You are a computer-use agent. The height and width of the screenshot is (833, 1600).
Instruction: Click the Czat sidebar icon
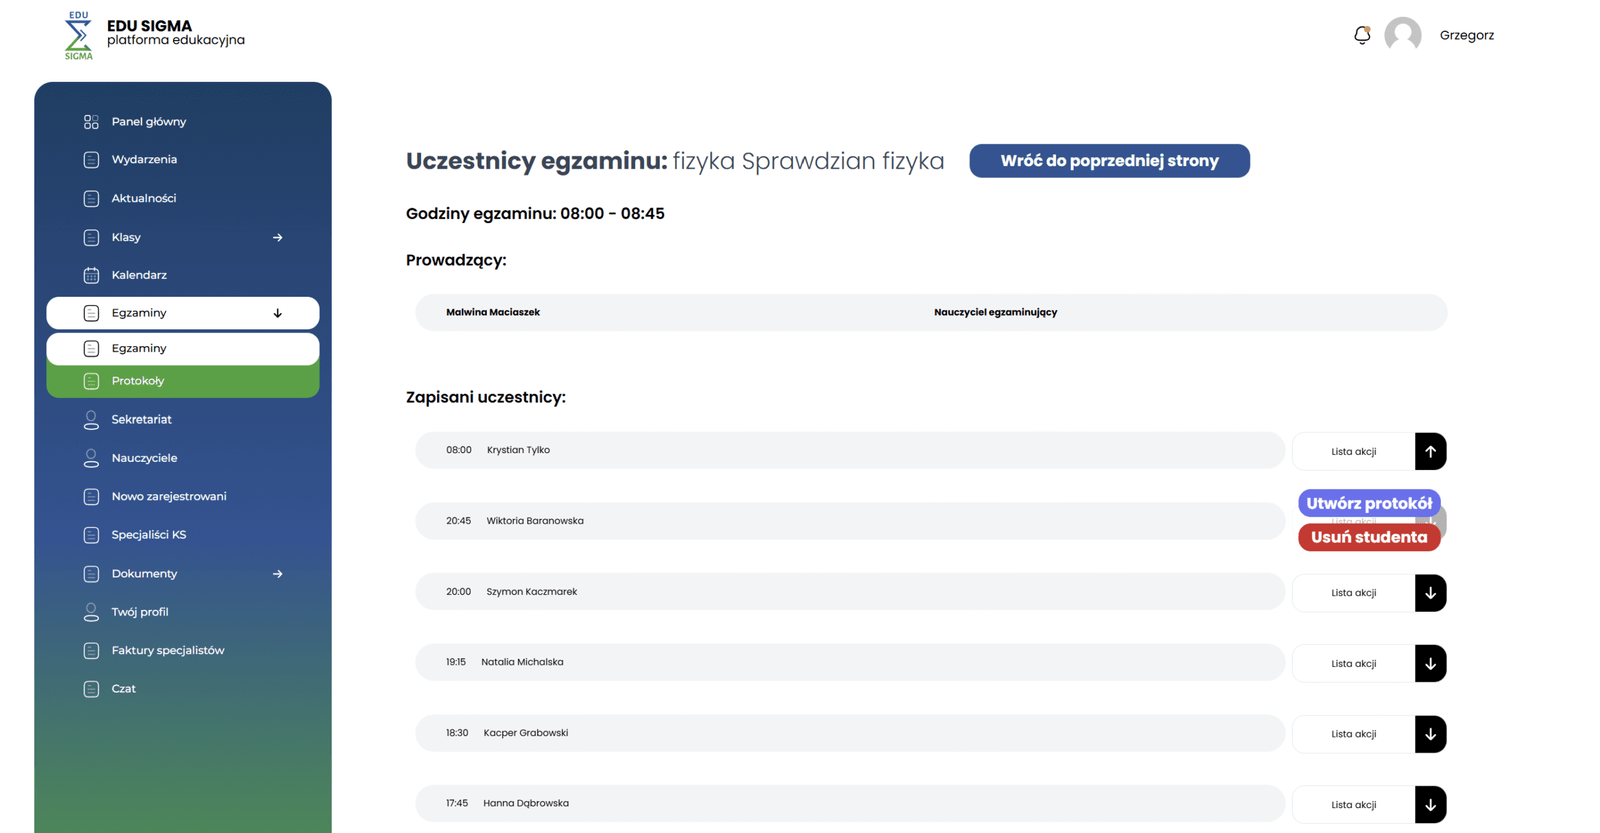91,689
